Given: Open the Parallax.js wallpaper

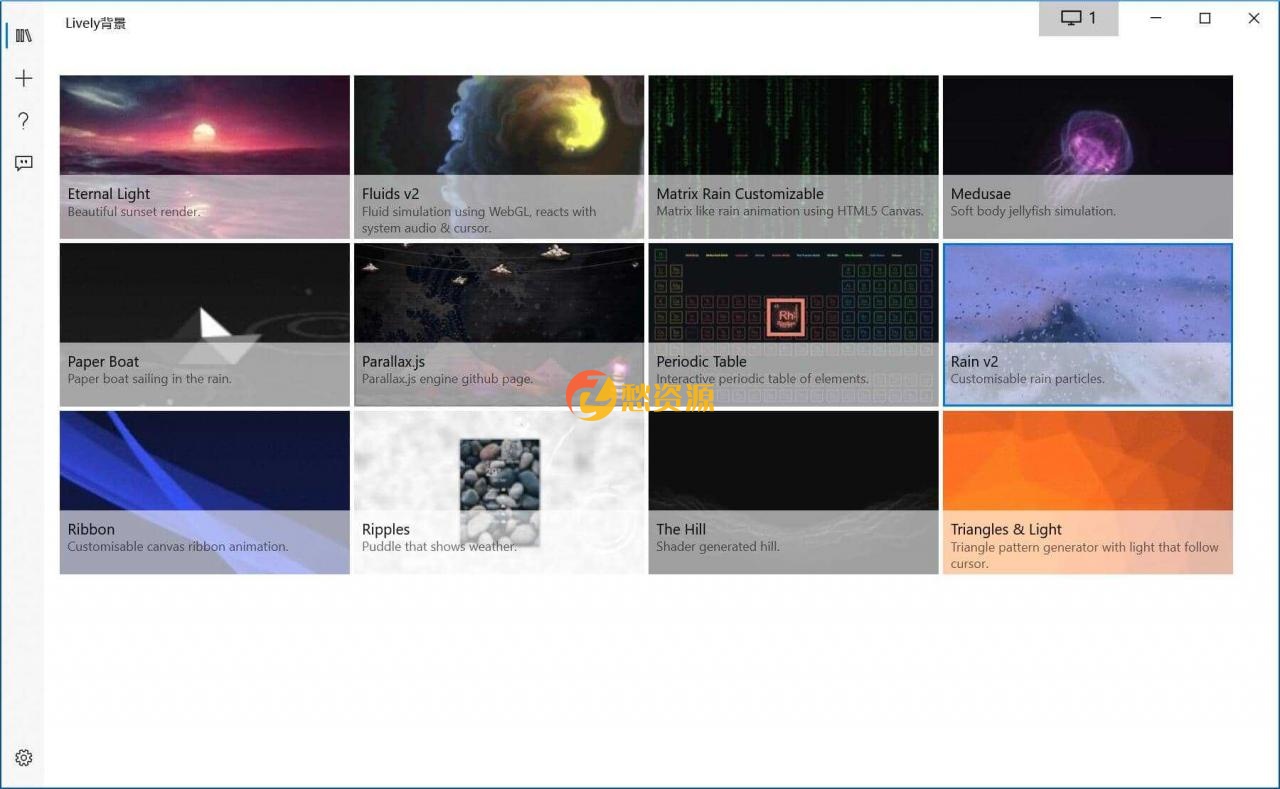Looking at the screenshot, I should pyautogui.click(x=498, y=324).
